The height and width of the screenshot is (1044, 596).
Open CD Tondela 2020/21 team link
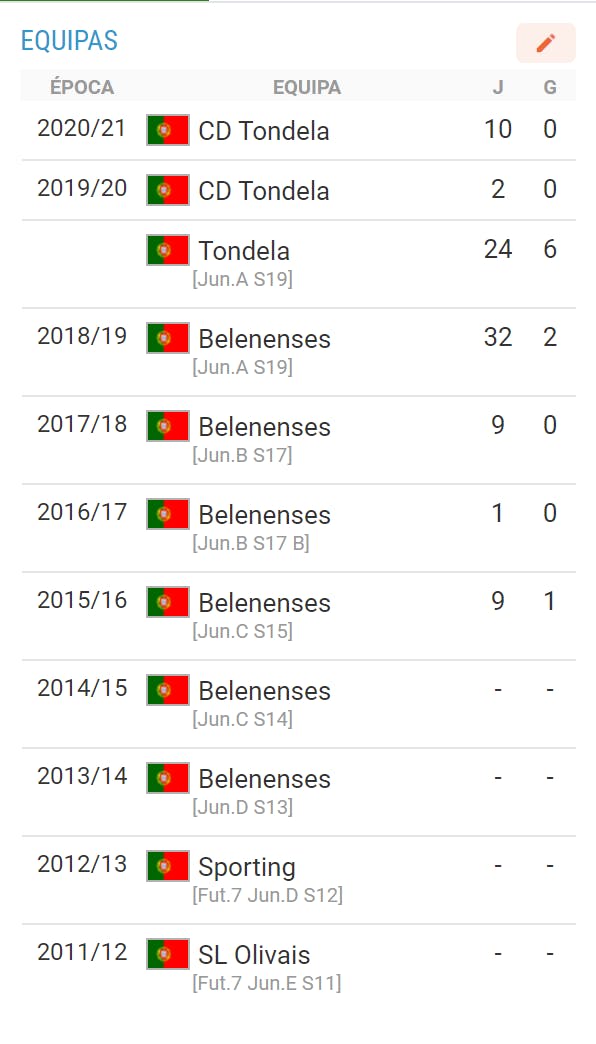click(x=264, y=130)
